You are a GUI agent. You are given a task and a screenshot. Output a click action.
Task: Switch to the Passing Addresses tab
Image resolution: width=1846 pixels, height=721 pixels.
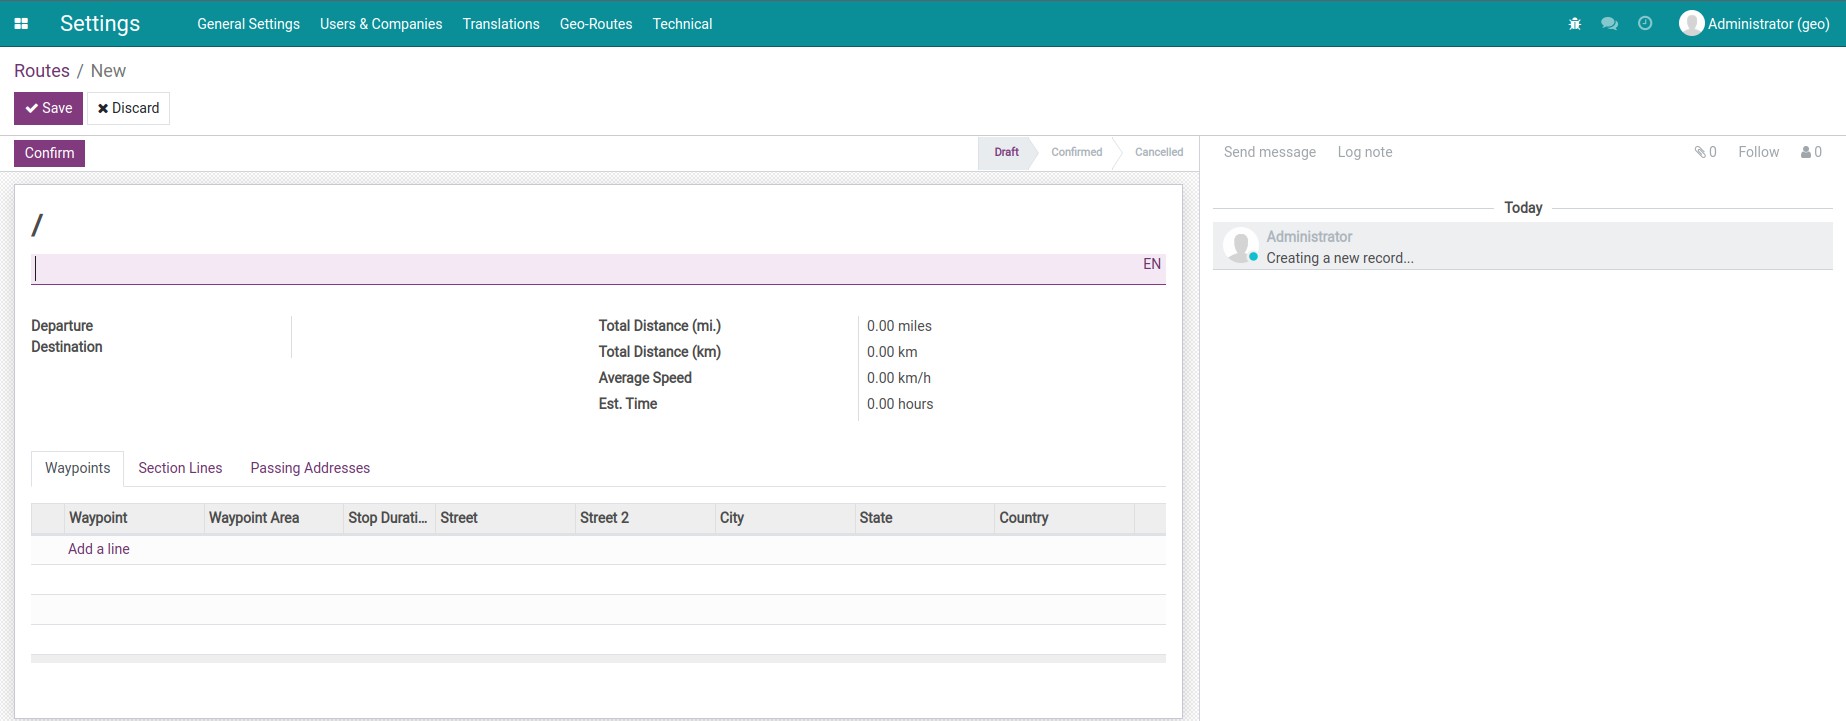310,468
